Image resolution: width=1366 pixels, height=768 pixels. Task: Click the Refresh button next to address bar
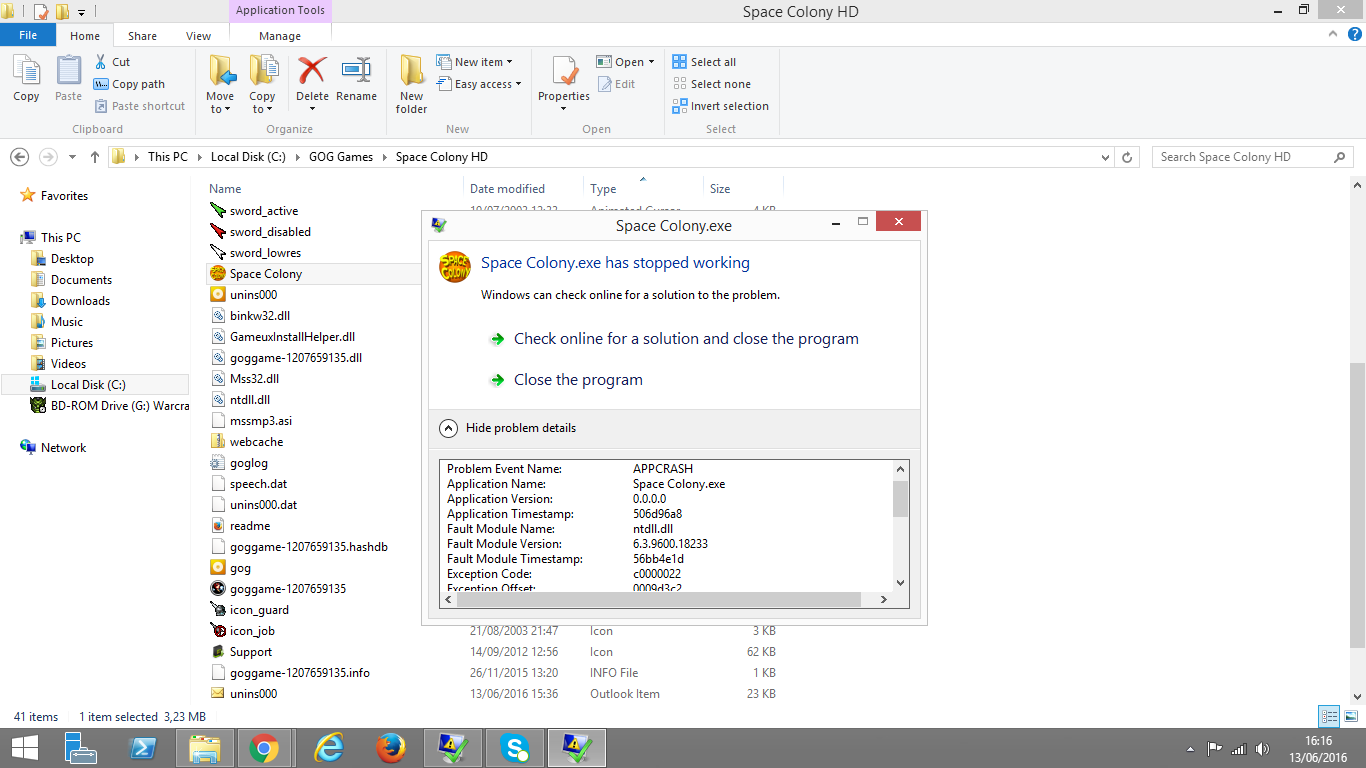pos(1128,157)
